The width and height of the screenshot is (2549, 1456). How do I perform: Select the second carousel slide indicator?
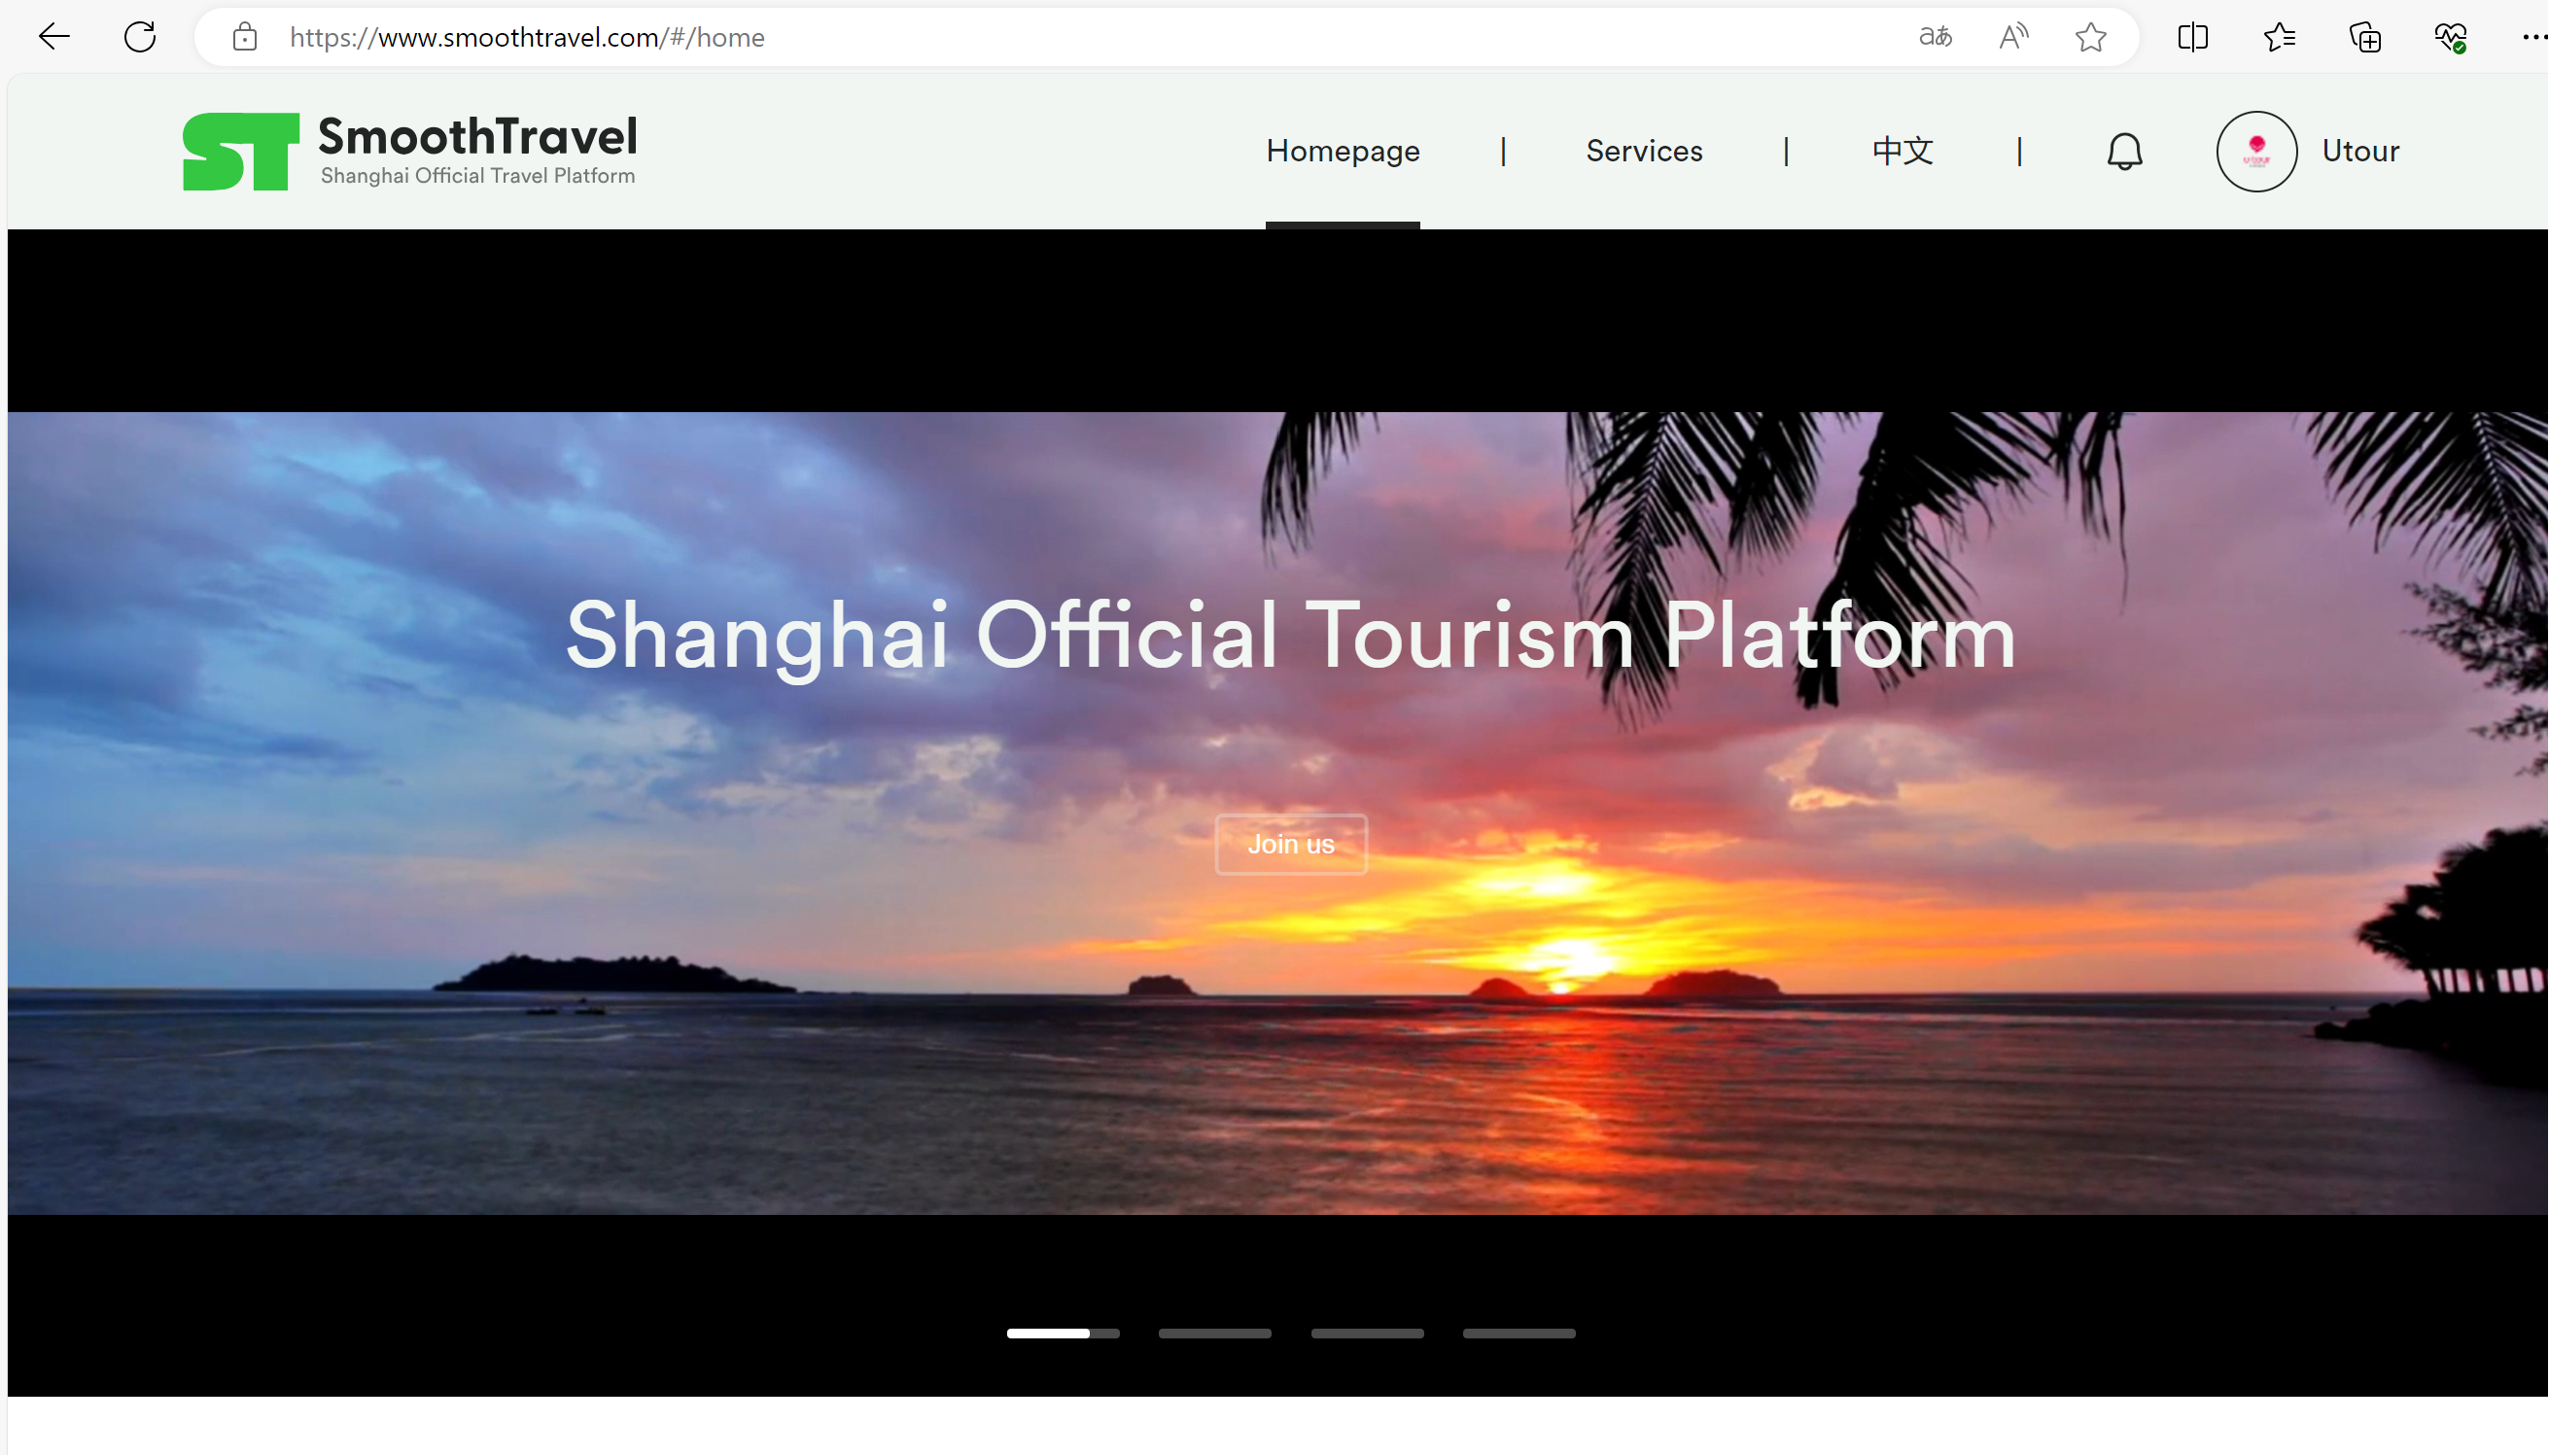(x=1214, y=1333)
